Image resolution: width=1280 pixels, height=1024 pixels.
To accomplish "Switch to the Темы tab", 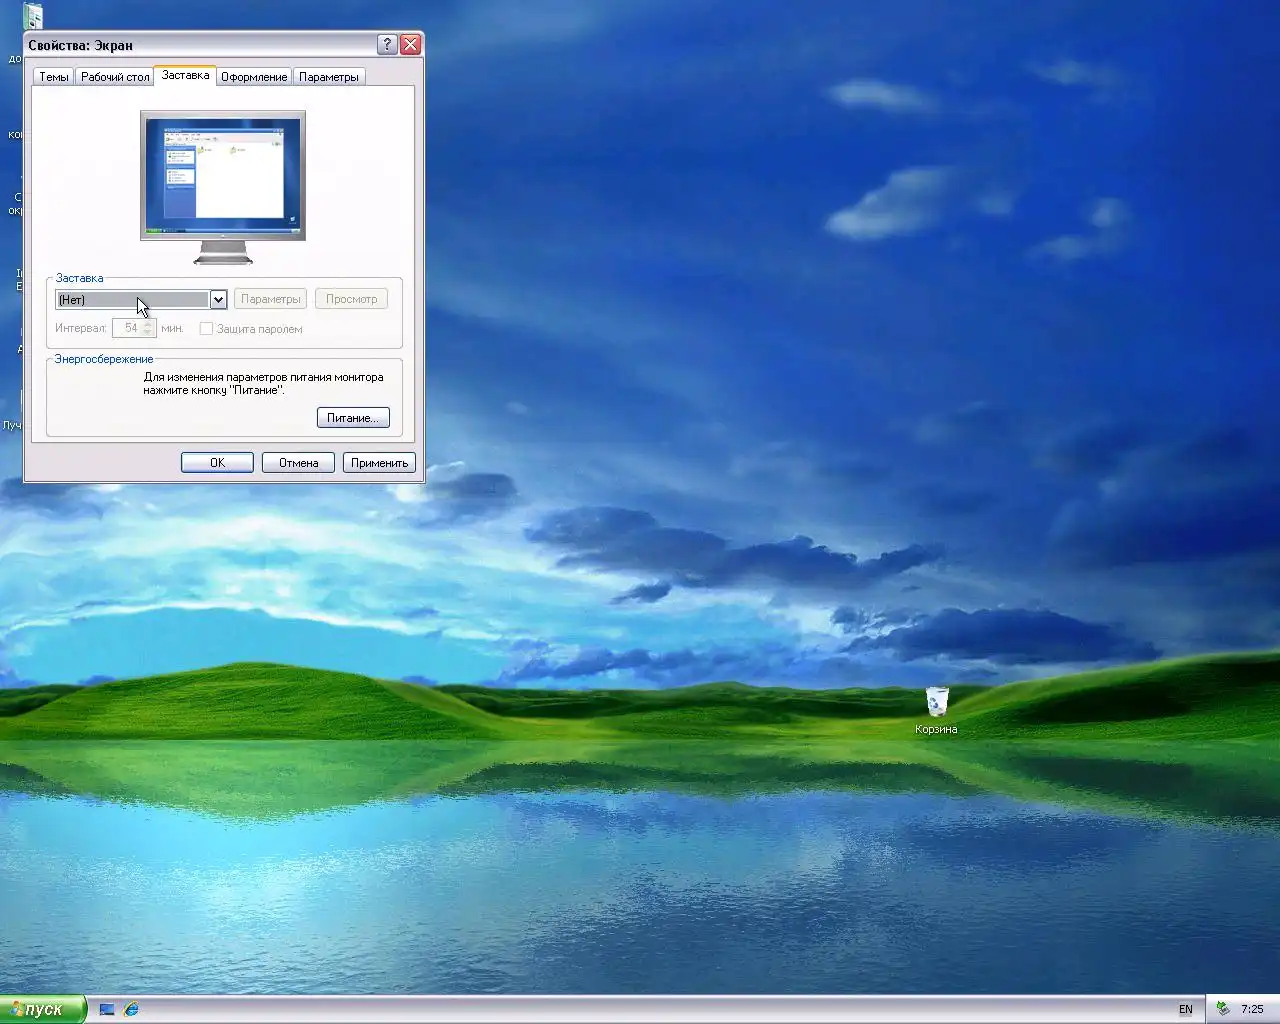I will [x=54, y=77].
